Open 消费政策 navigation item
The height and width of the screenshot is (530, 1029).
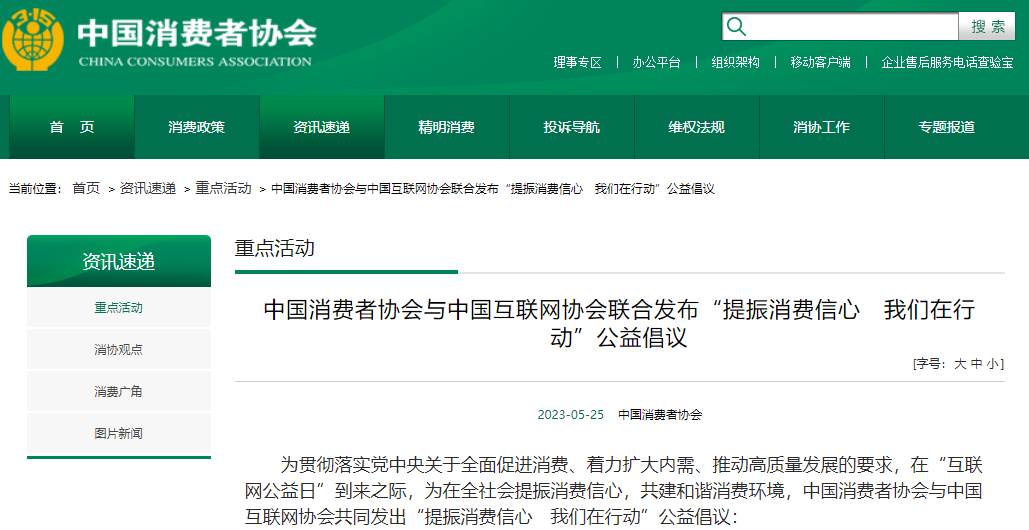click(196, 127)
